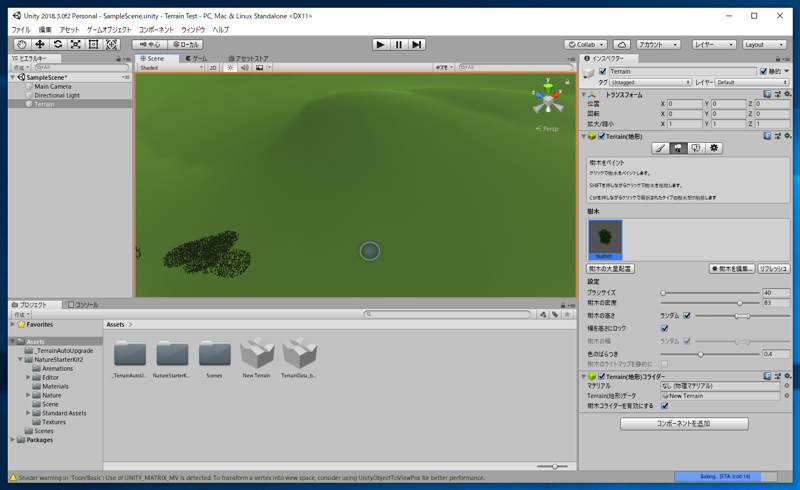Screen dimensions: 800x490
Task: Select the bush01 tree thumbnail
Action: (605, 239)
